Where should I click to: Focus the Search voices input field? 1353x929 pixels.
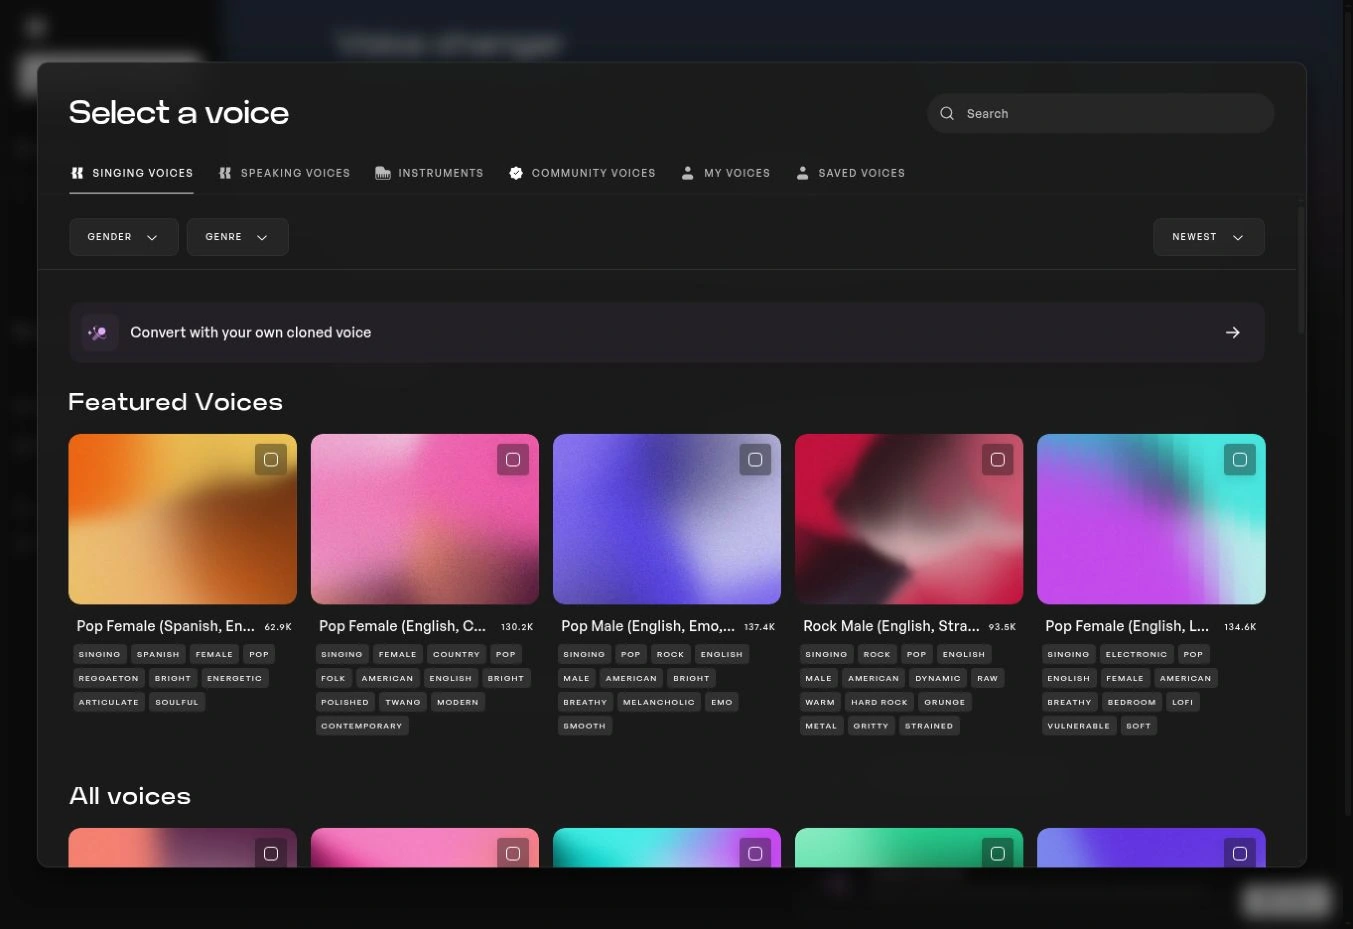point(1101,114)
